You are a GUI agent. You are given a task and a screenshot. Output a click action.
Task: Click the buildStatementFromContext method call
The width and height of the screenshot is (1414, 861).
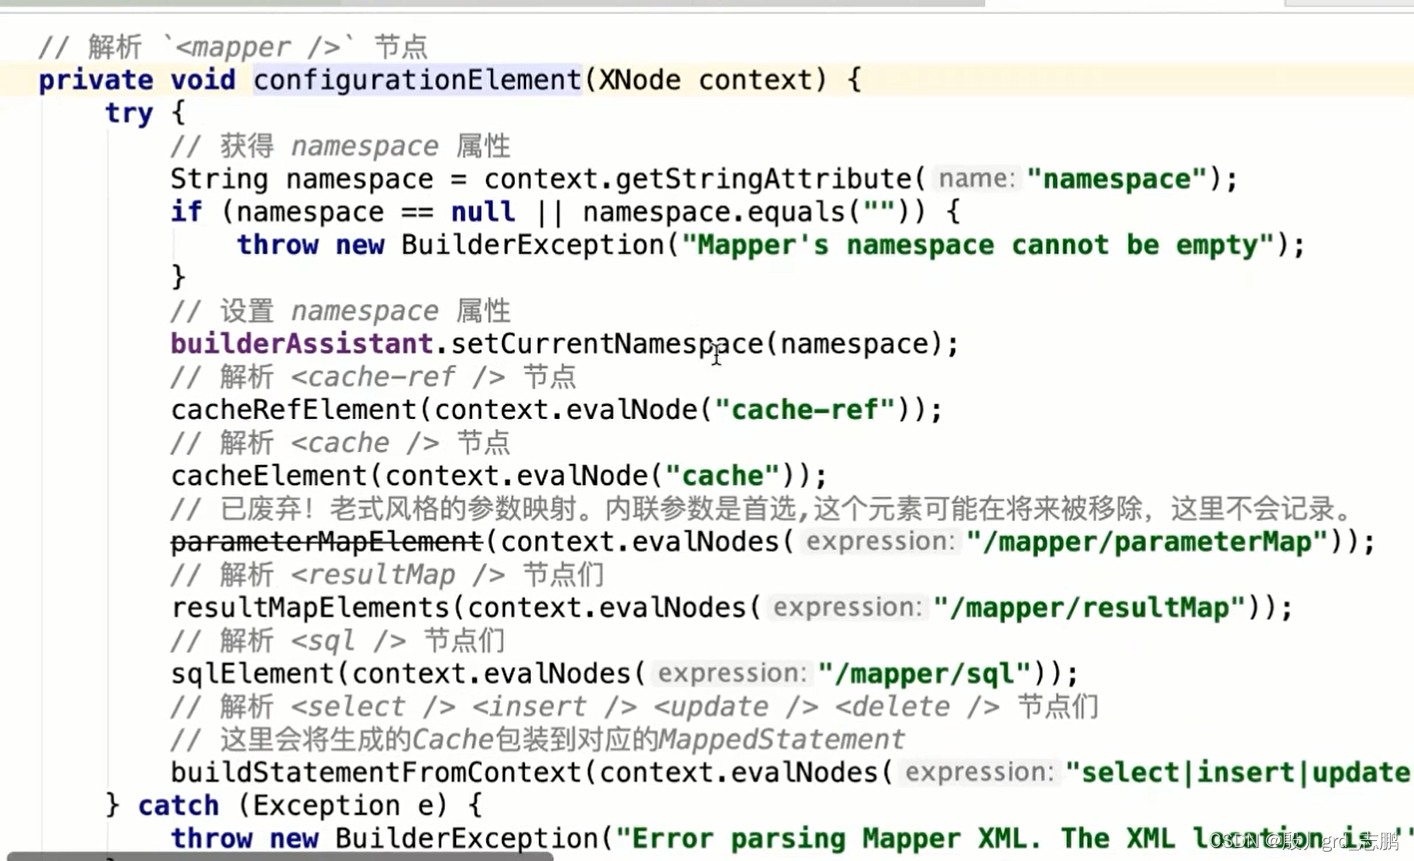point(376,773)
